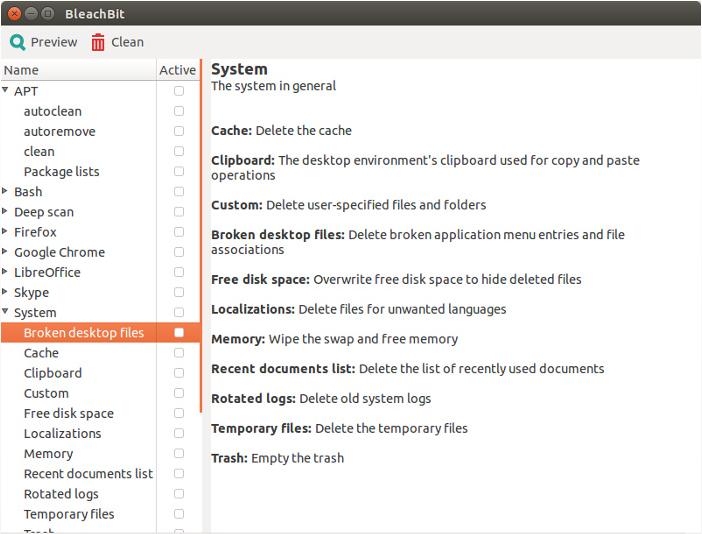This screenshot has width=702, height=534.
Task: Enable the Bash checkbox
Action: [x=179, y=192]
